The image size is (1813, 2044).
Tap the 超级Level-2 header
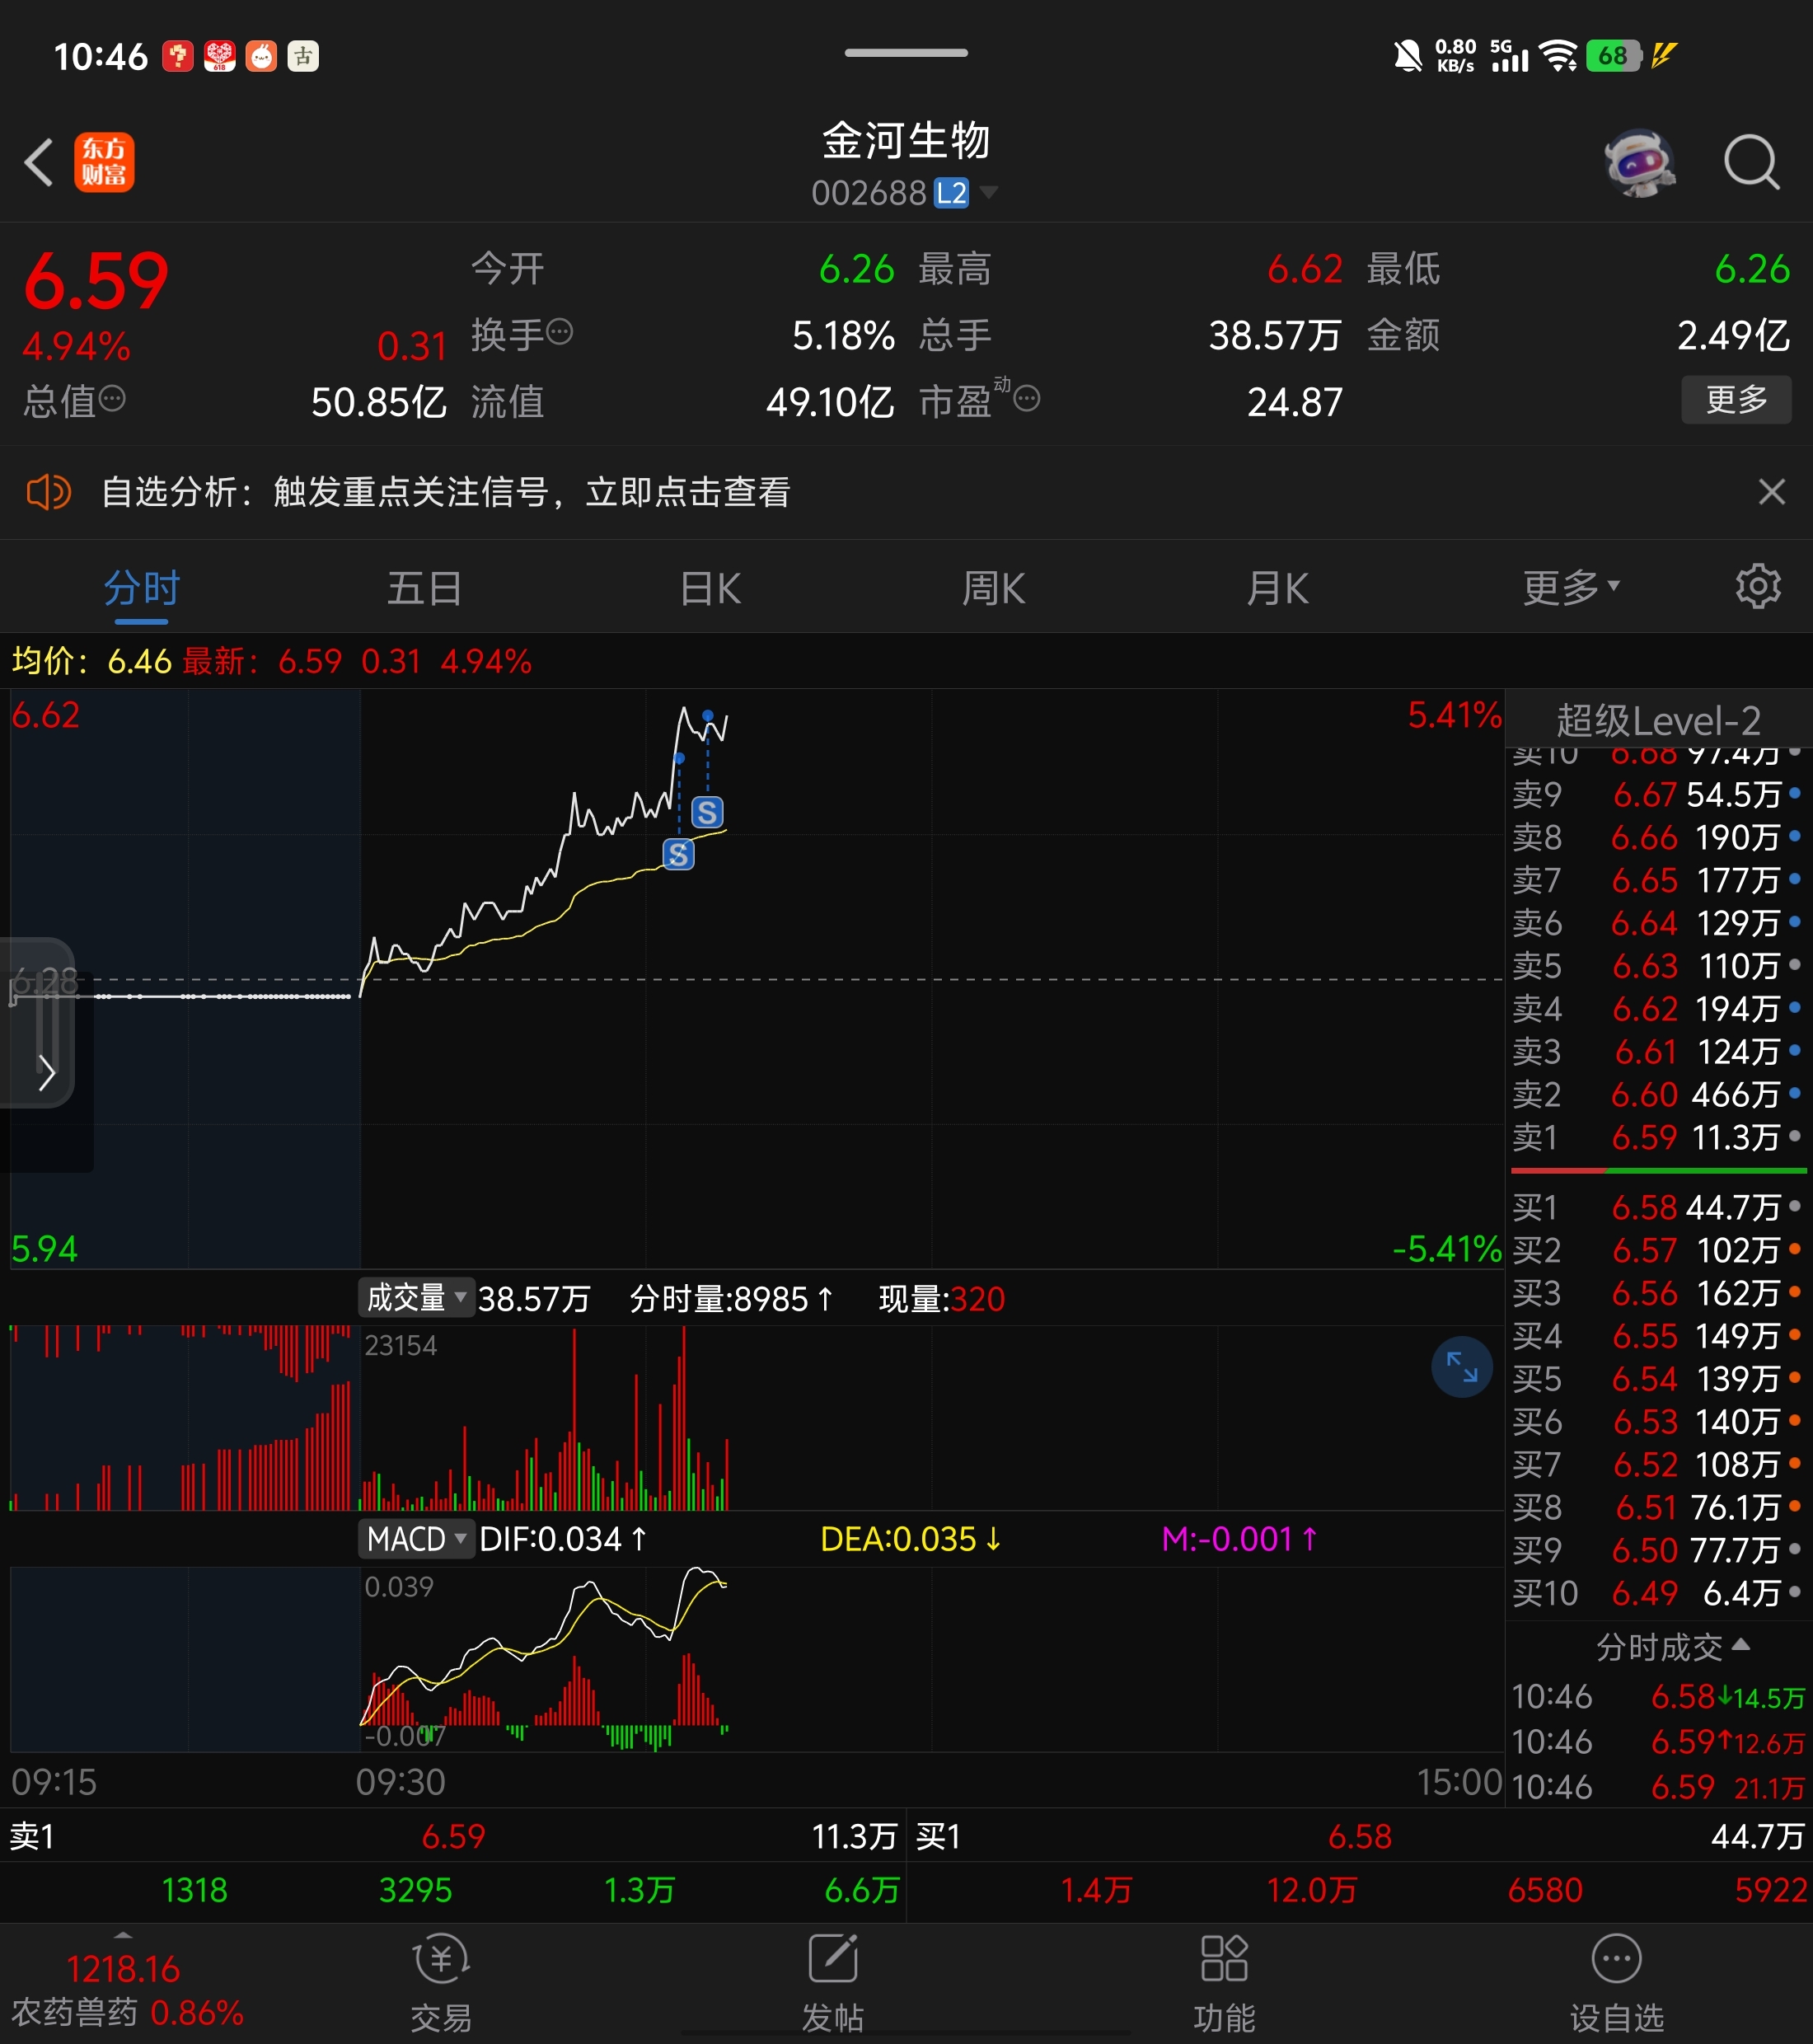1657,720
